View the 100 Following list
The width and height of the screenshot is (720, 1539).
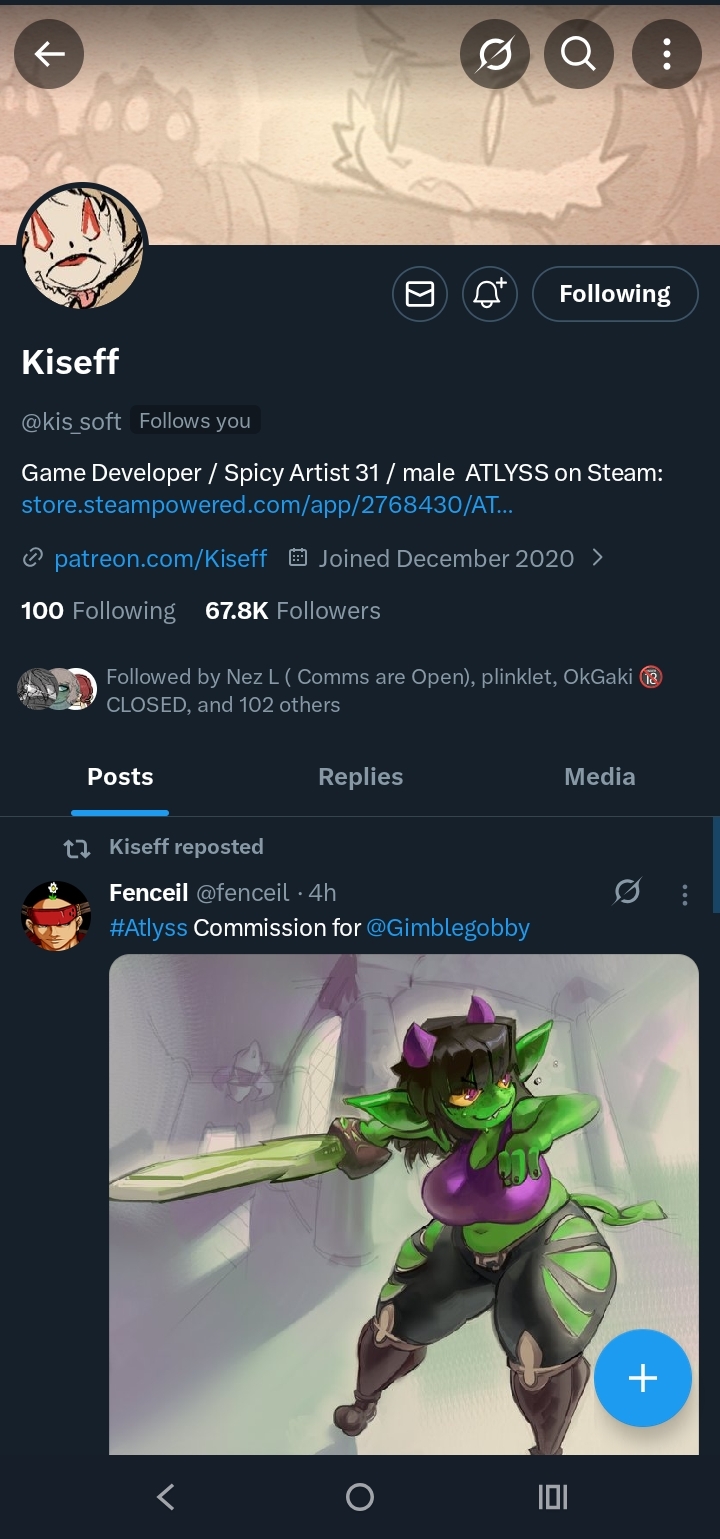[x=98, y=611]
